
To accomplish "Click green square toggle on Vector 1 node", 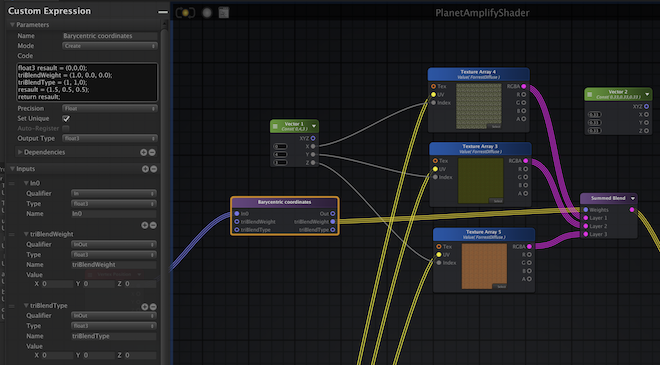I will 275,126.
